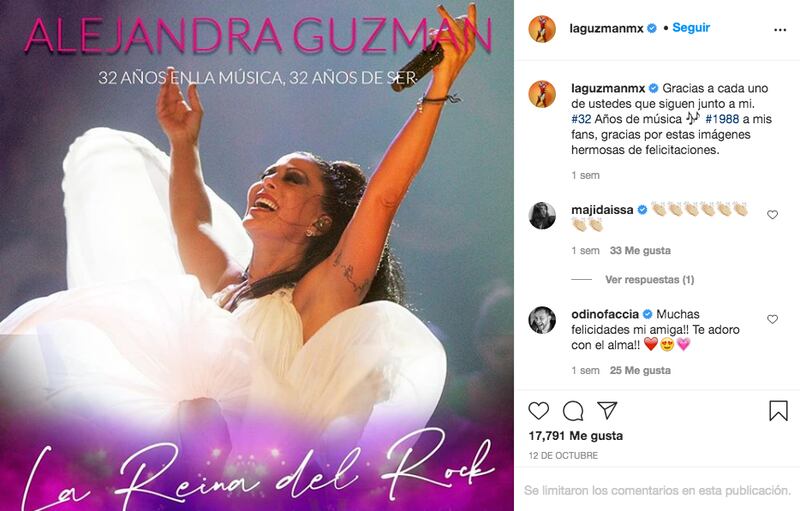Save the post with the bookmark icon

tap(778, 411)
